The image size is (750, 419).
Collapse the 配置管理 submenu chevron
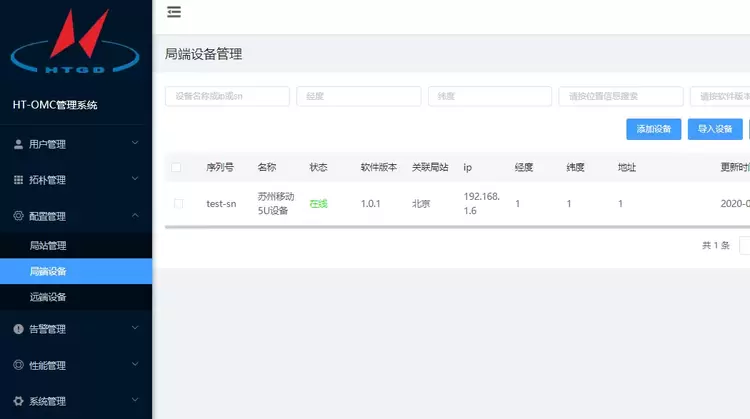135,216
